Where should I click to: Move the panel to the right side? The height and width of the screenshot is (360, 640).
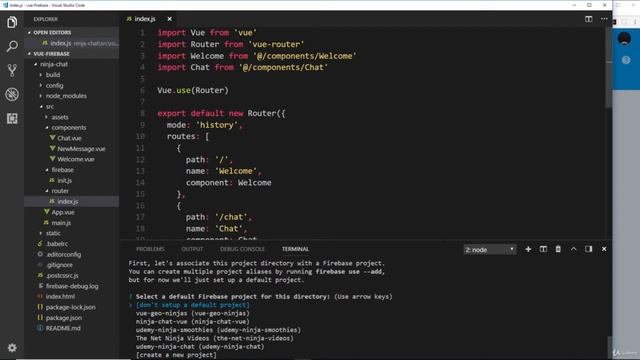pos(588,249)
